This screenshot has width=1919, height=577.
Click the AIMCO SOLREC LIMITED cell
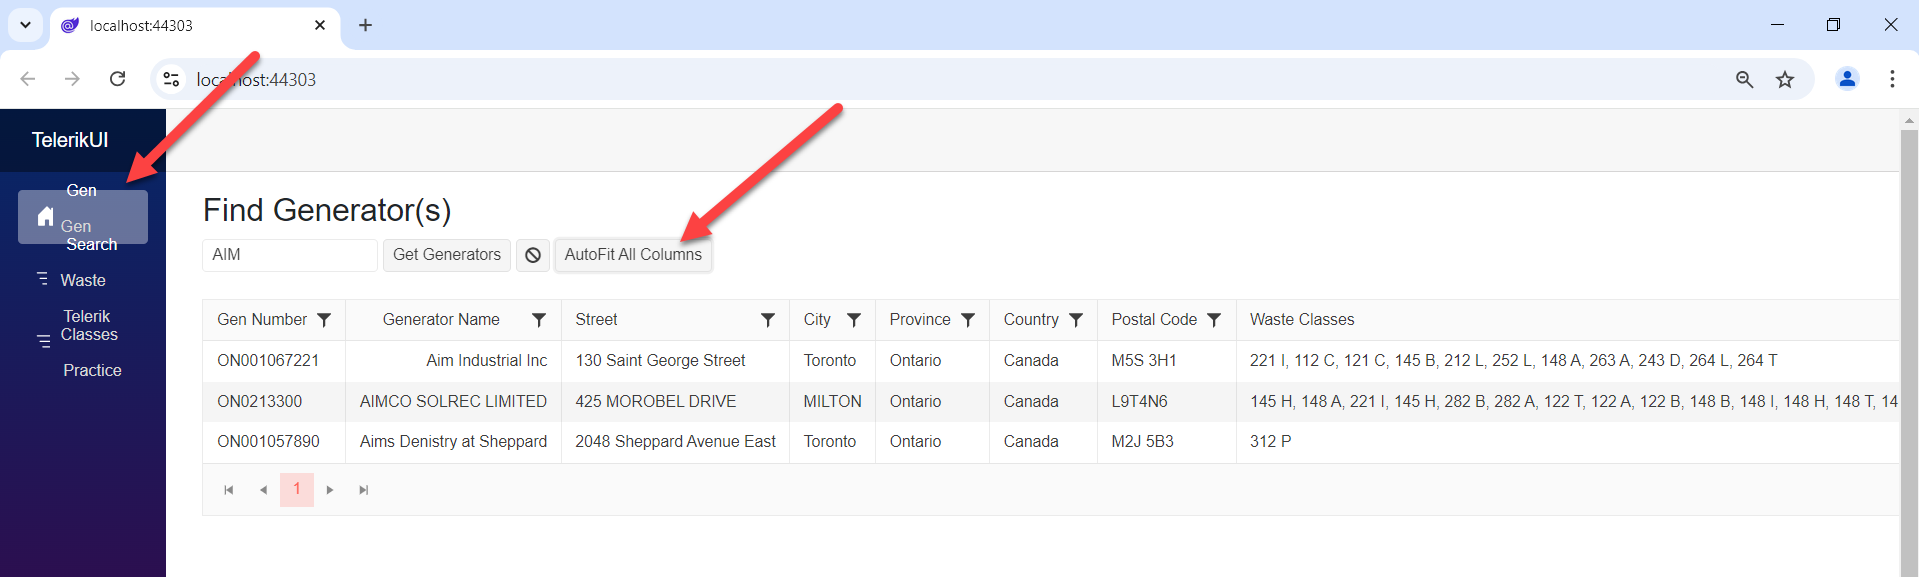(x=454, y=402)
